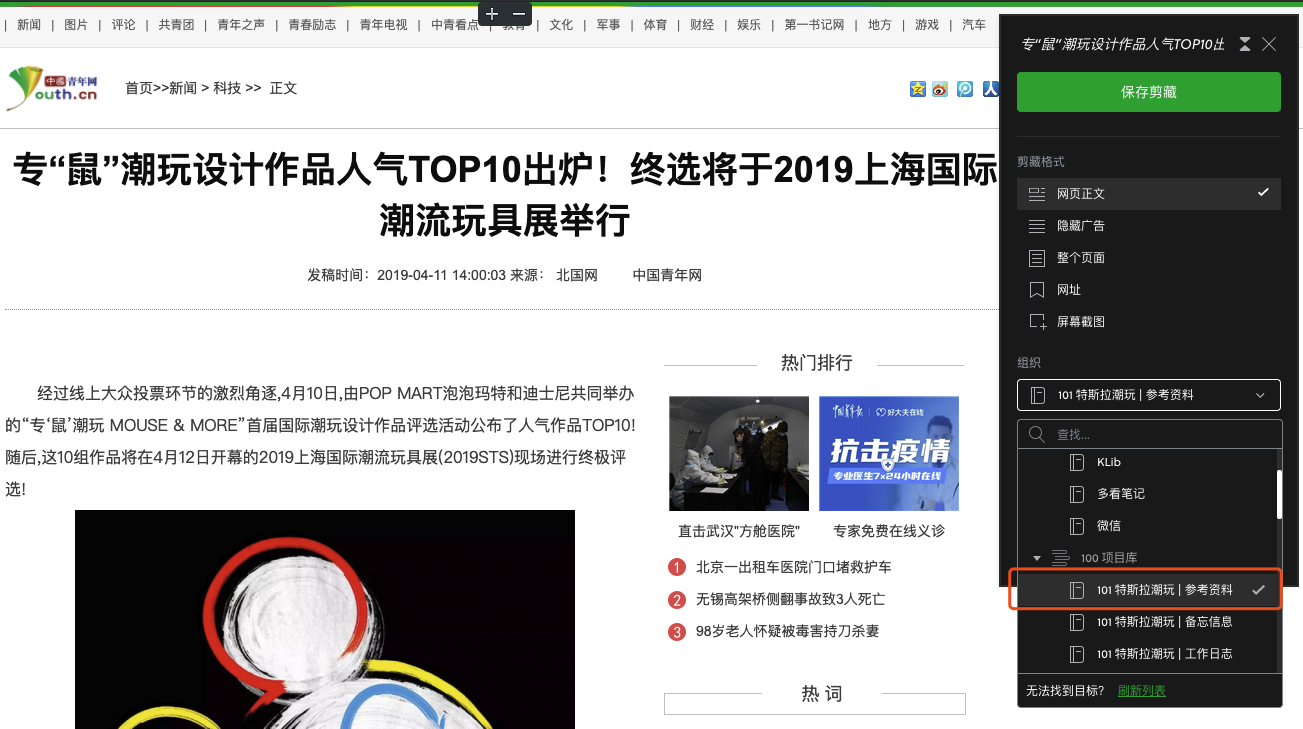Open the 直击武汉"方舱医院" caption link

[x=739, y=531]
